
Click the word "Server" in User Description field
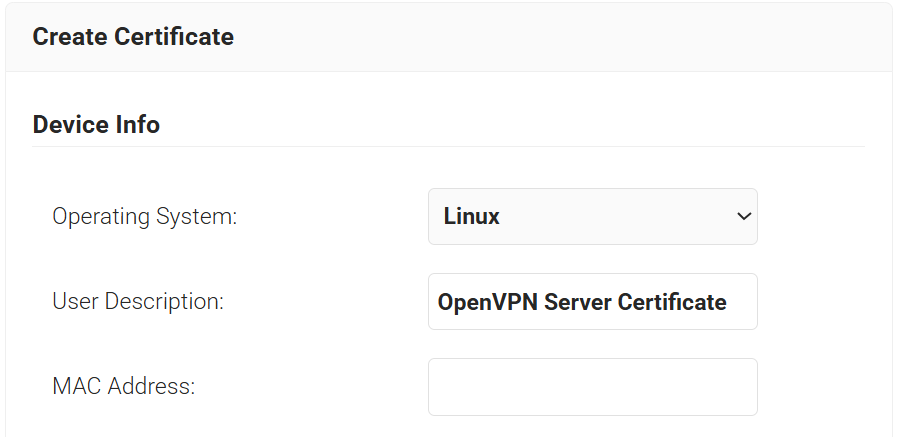pos(571,302)
